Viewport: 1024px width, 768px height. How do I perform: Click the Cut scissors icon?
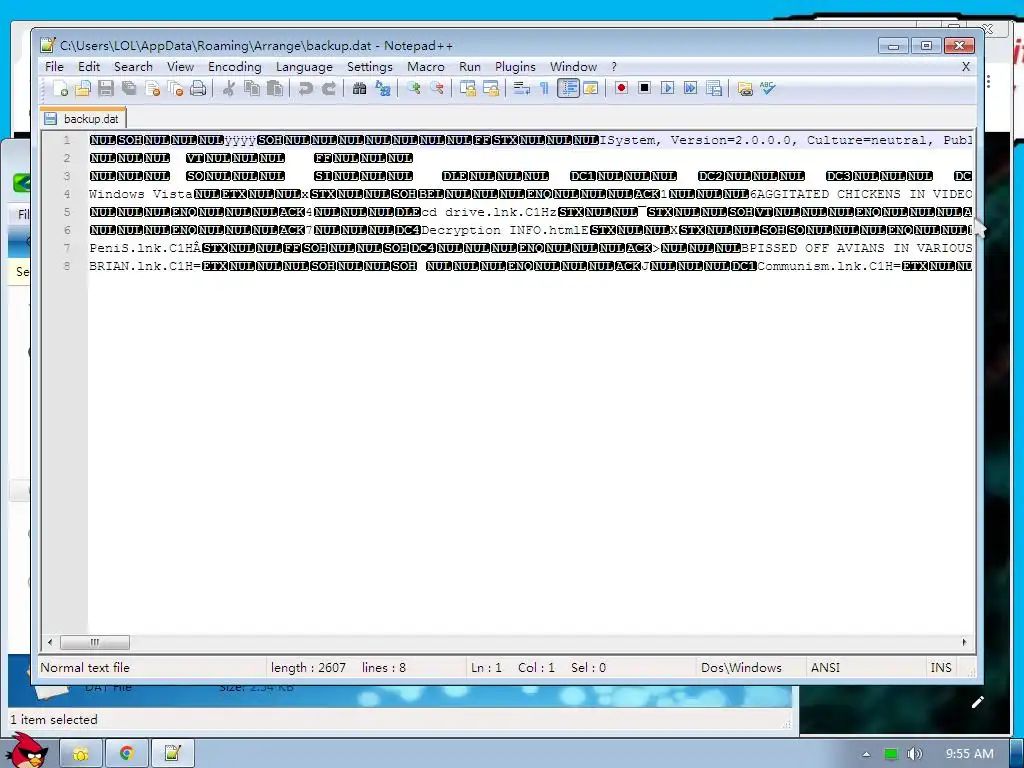tap(229, 88)
